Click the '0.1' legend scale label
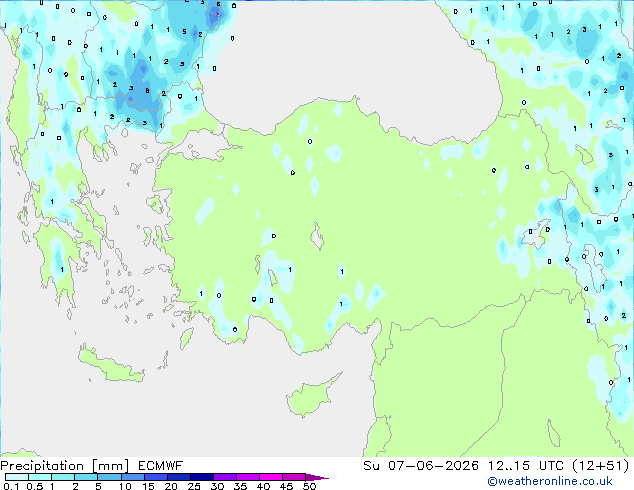 coord(11,486)
